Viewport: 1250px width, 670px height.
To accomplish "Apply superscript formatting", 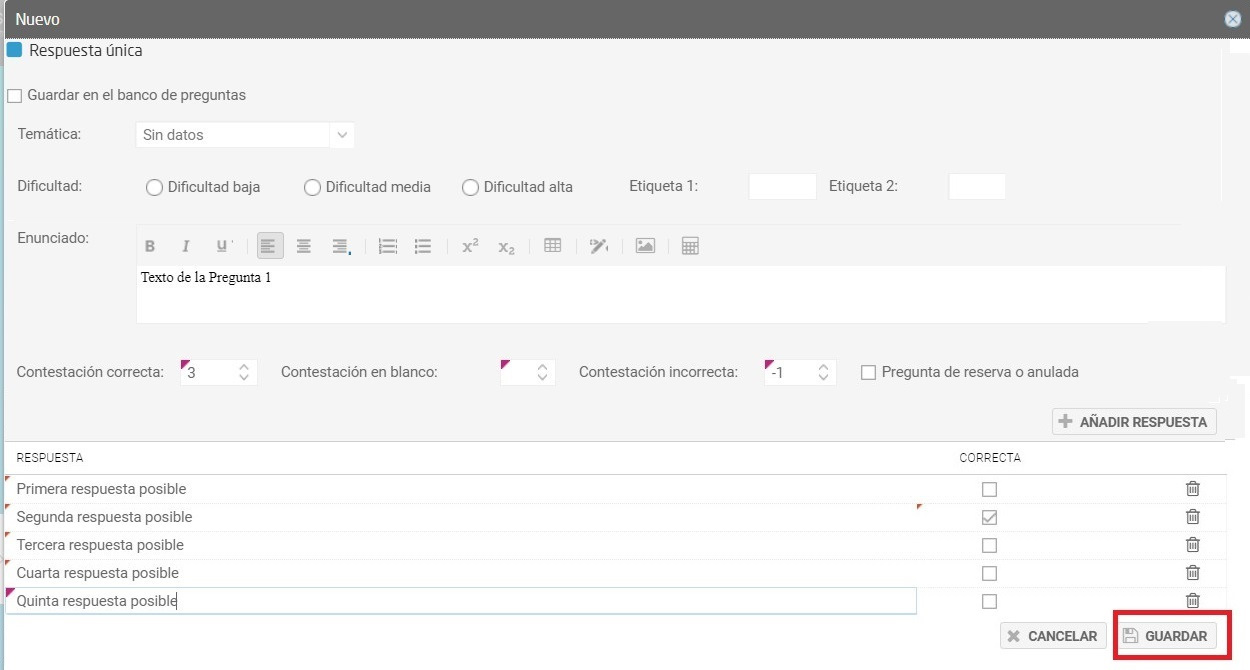I will point(470,246).
